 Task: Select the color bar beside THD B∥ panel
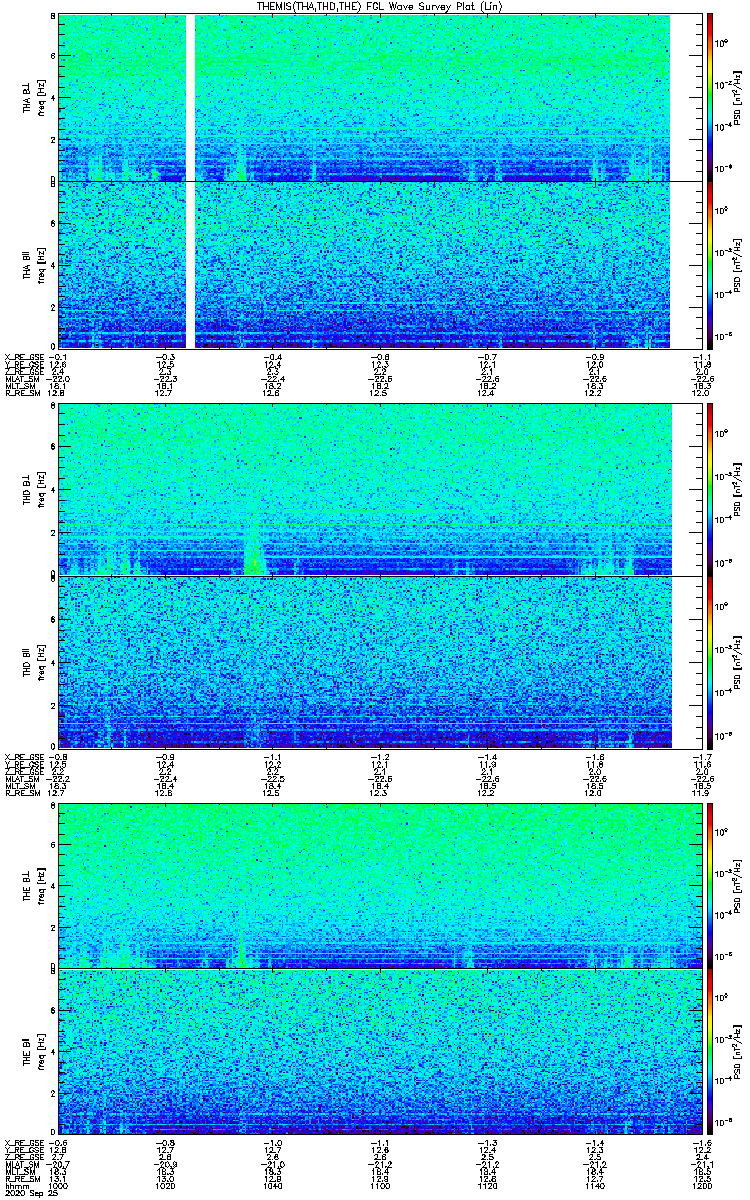coord(709,662)
